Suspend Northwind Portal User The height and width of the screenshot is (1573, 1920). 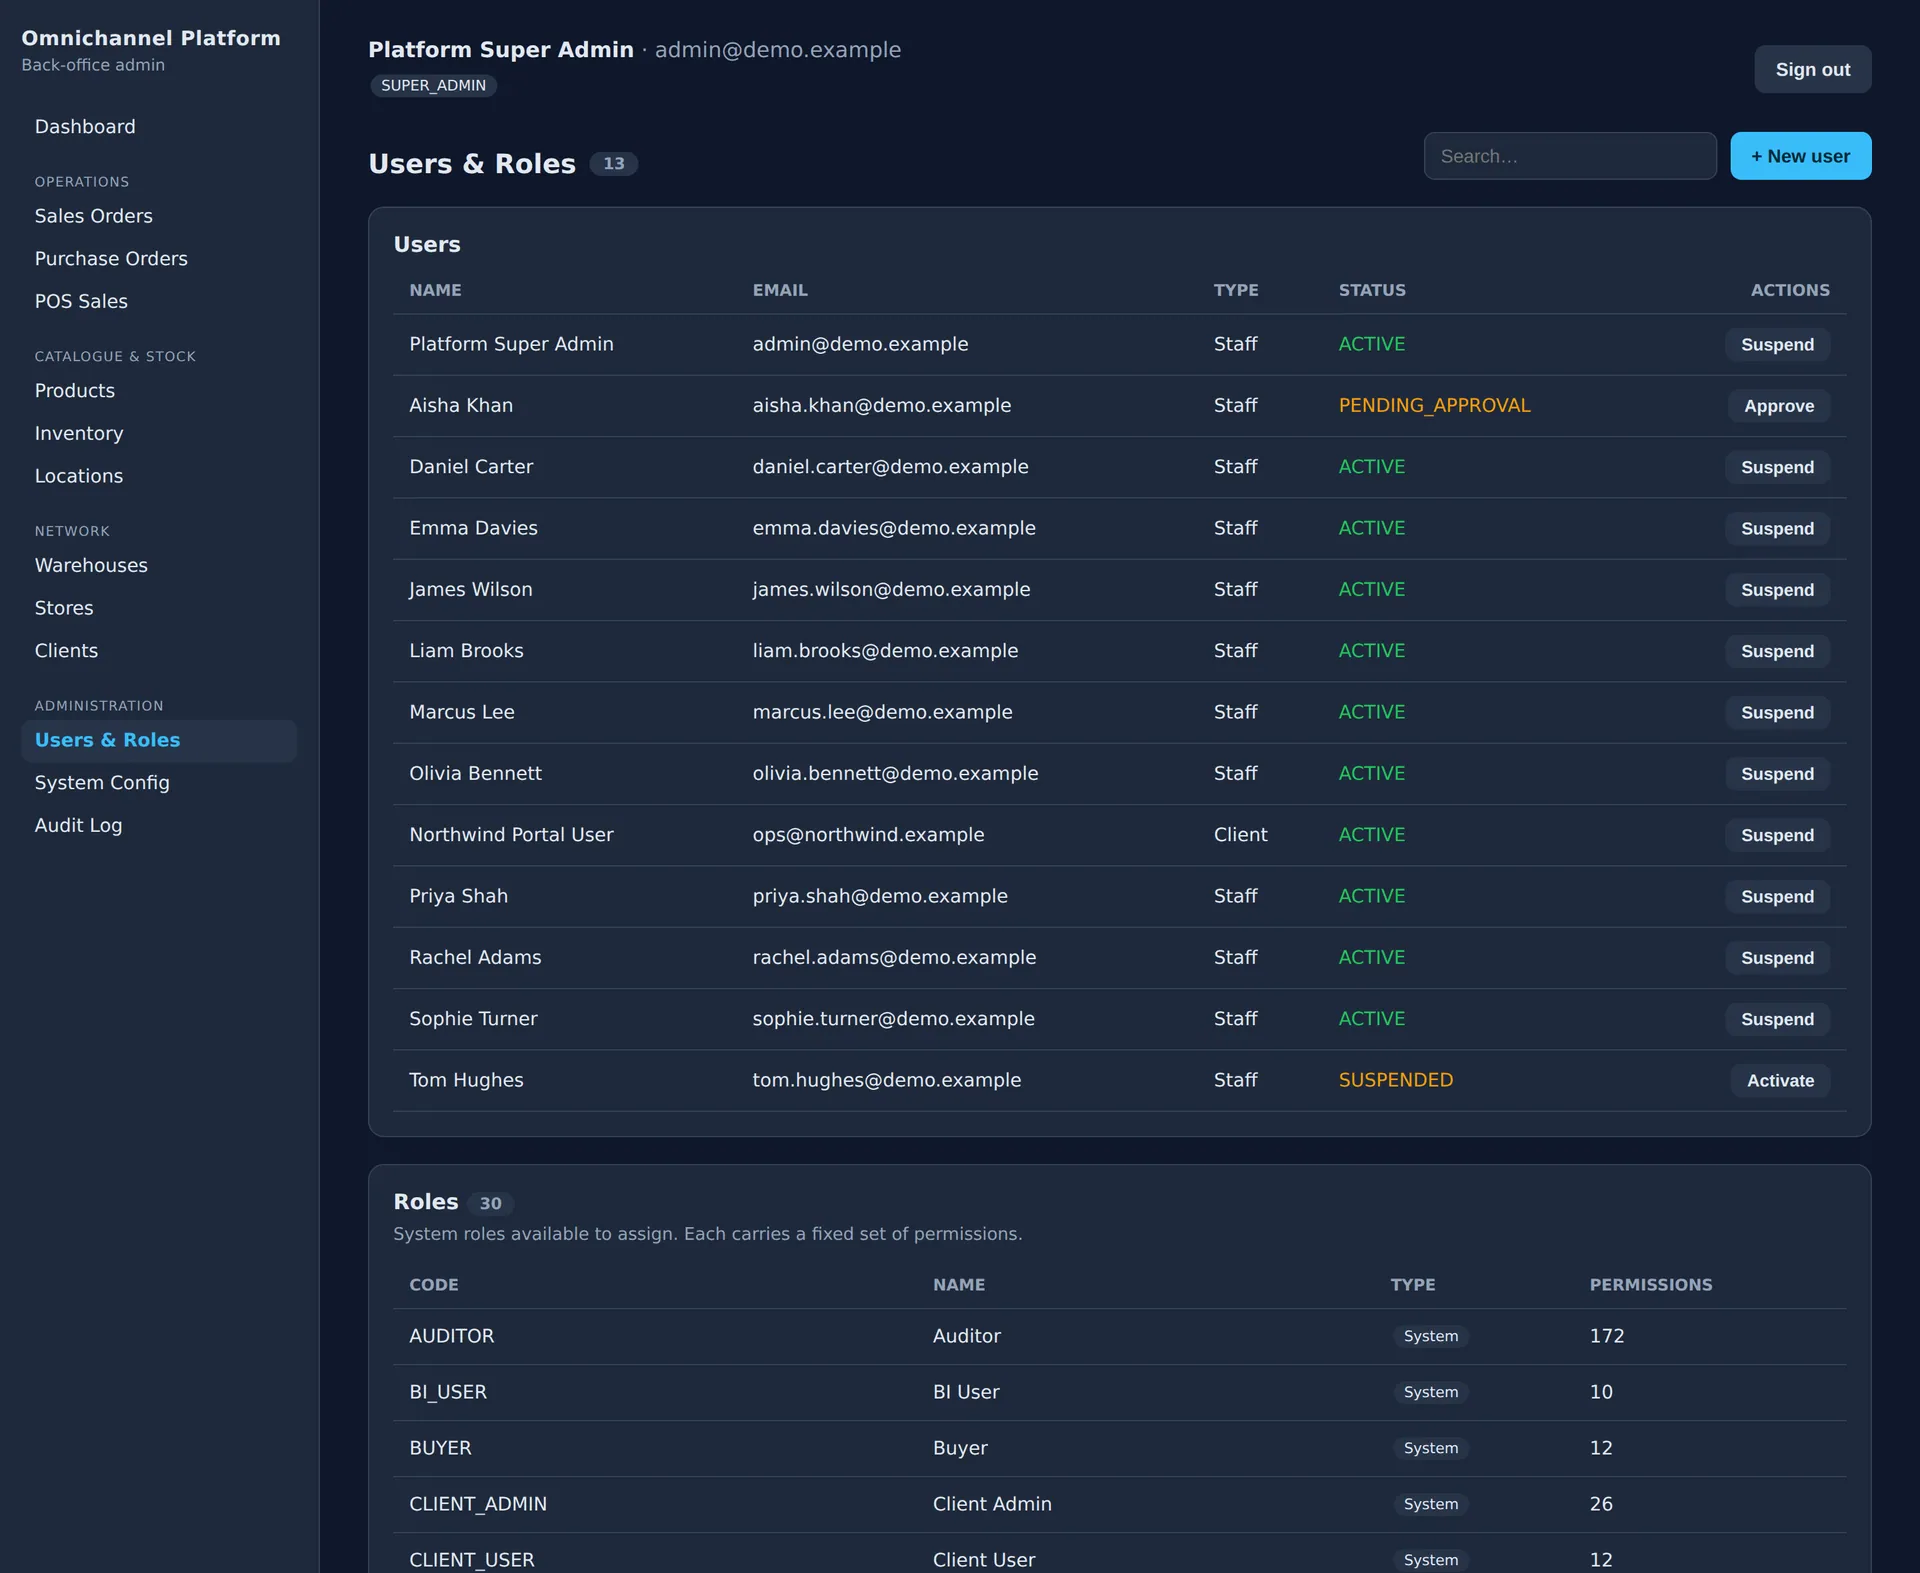point(1777,835)
